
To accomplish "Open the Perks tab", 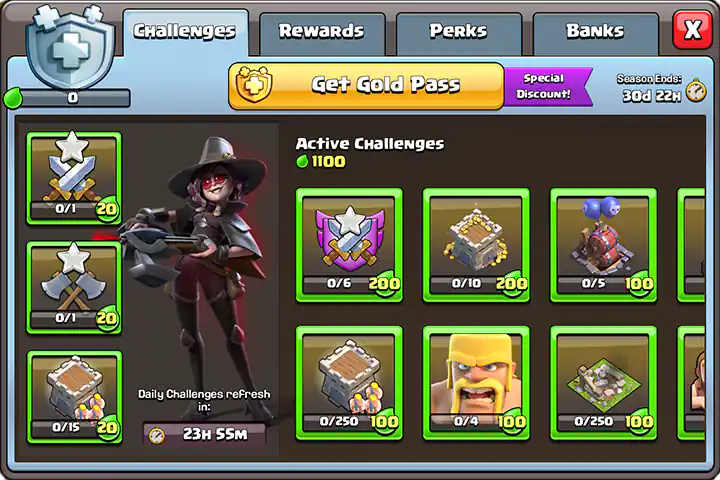I will pyautogui.click(x=458, y=33).
